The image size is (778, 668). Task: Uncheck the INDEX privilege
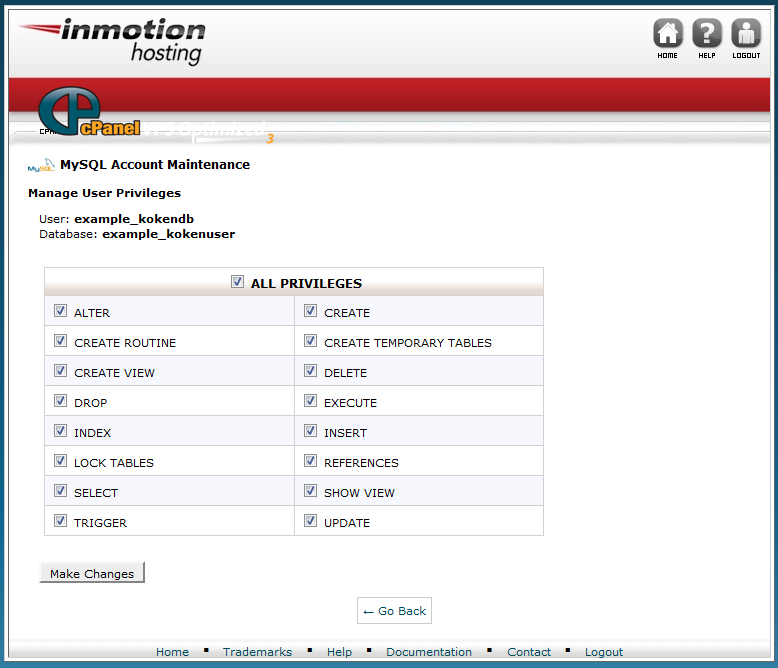coord(61,431)
